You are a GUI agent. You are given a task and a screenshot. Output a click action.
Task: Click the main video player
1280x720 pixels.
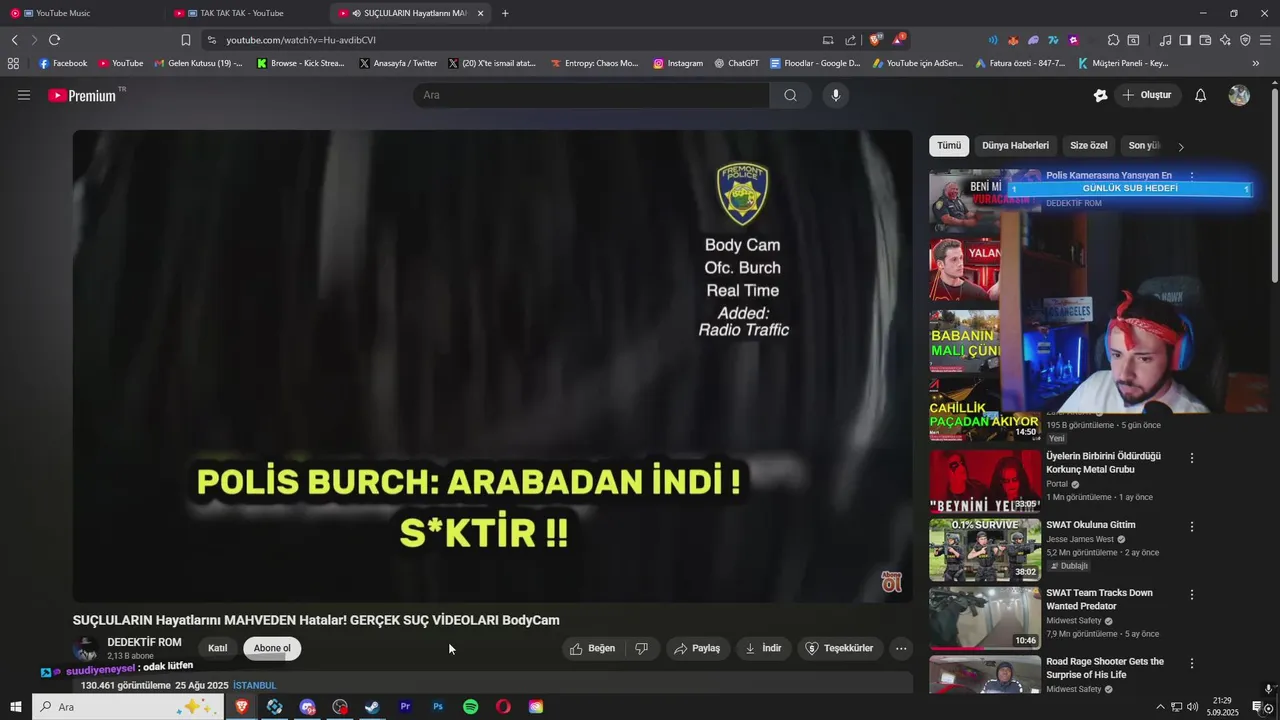pos(492,366)
